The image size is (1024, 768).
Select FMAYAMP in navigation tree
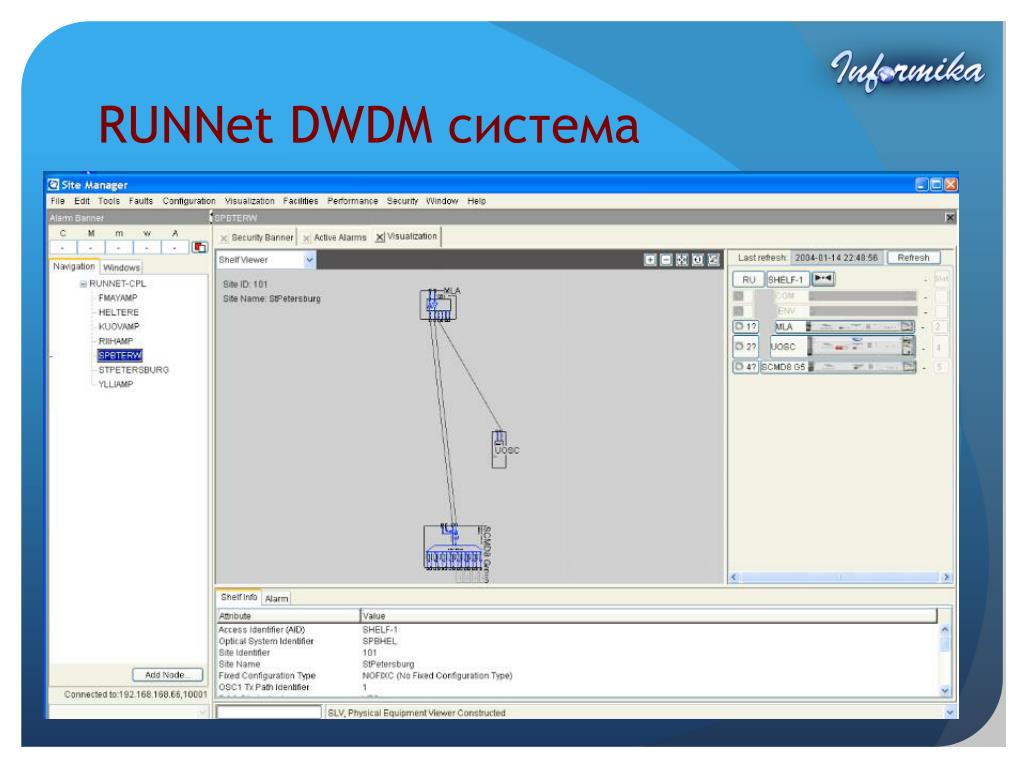pyautogui.click(x=118, y=298)
